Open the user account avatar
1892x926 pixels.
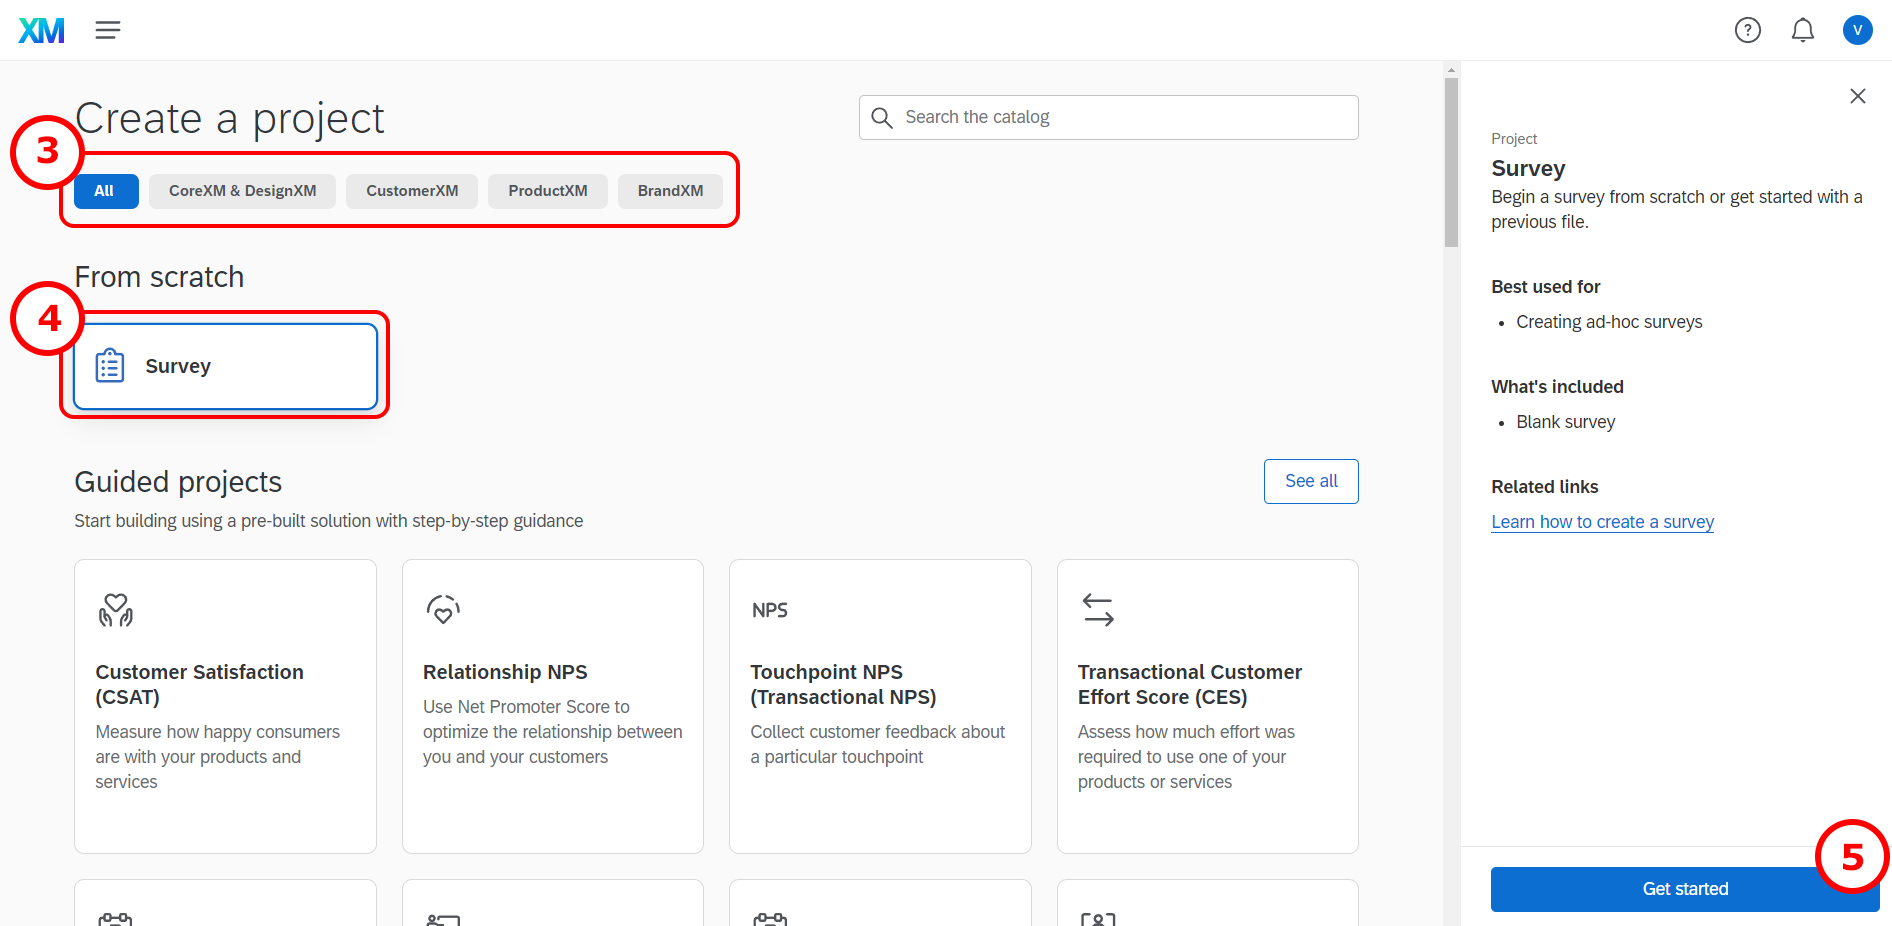(x=1857, y=30)
